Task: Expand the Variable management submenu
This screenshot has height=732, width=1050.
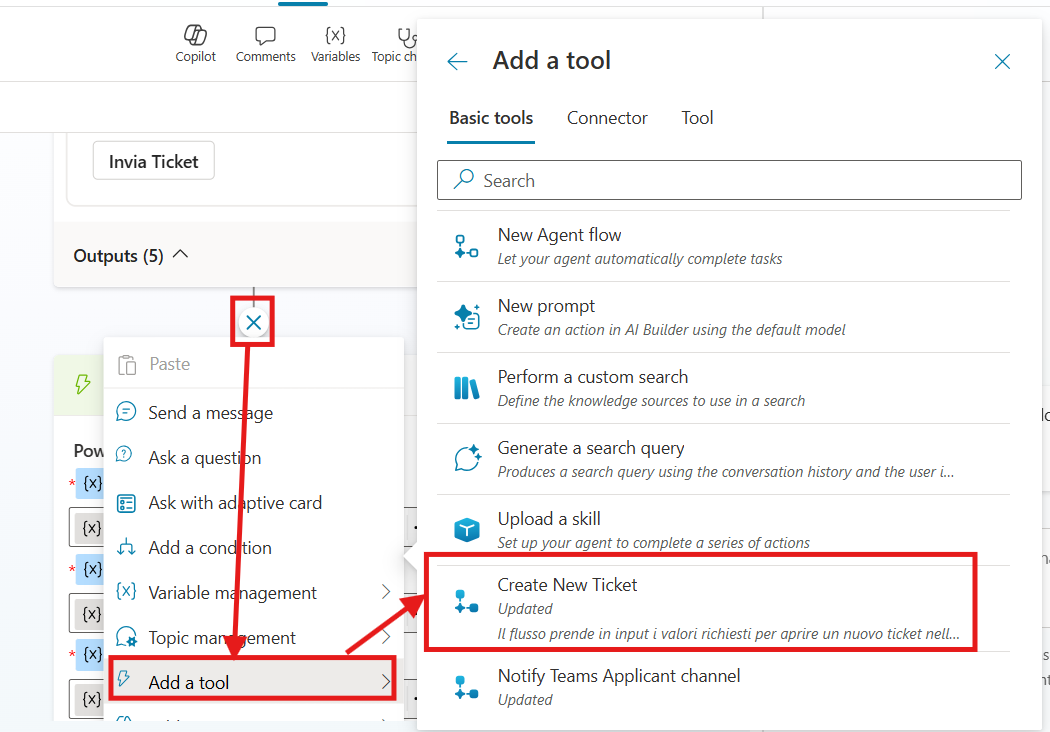Action: [386, 593]
